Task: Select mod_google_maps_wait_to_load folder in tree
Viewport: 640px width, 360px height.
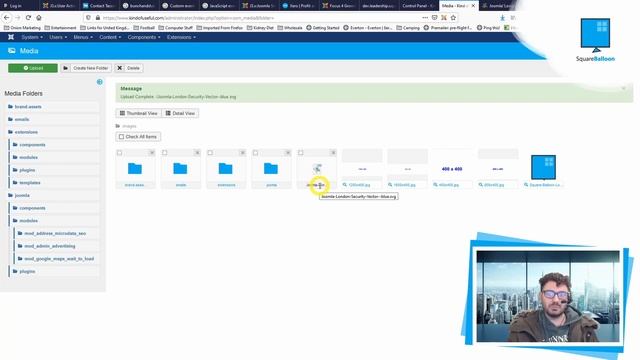Action: (x=59, y=259)
